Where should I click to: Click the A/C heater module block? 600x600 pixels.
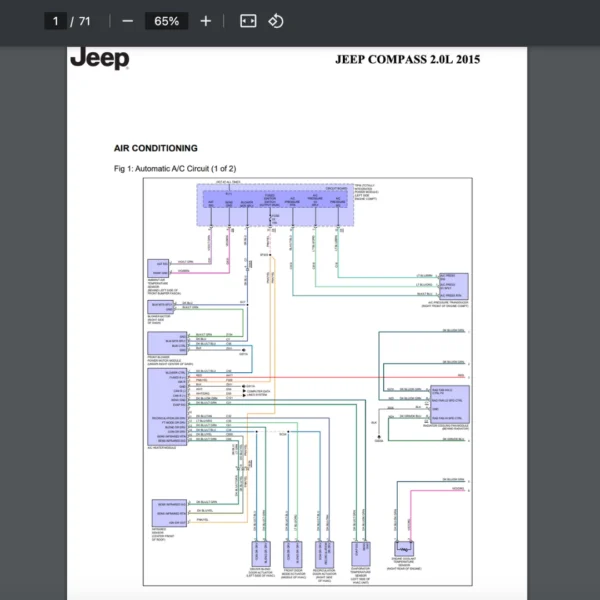click(165, 408)
